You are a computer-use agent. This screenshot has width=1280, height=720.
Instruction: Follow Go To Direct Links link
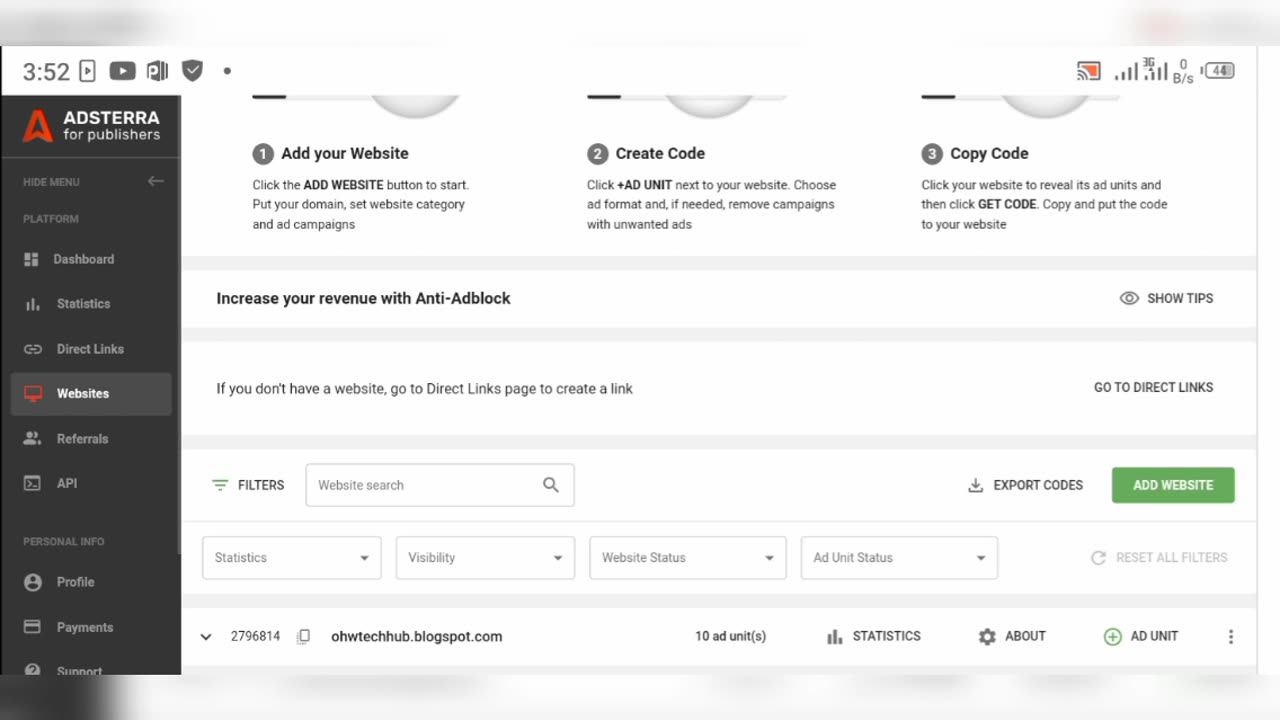point(1153,387)
